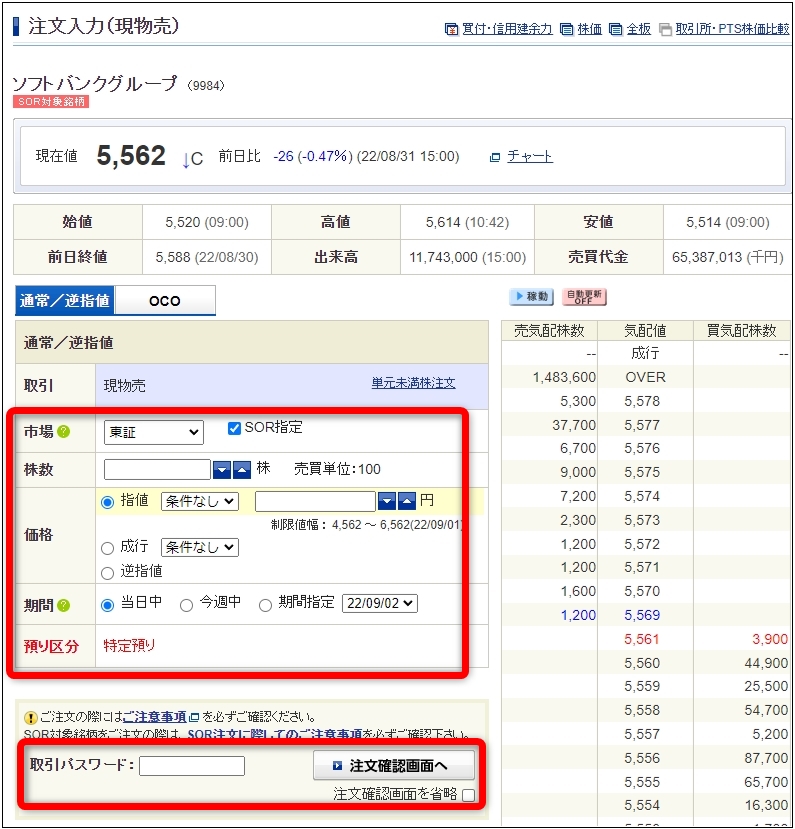Select the 成行 market order radio button
Screen dimensions: 795x829
tap(107, 548)
